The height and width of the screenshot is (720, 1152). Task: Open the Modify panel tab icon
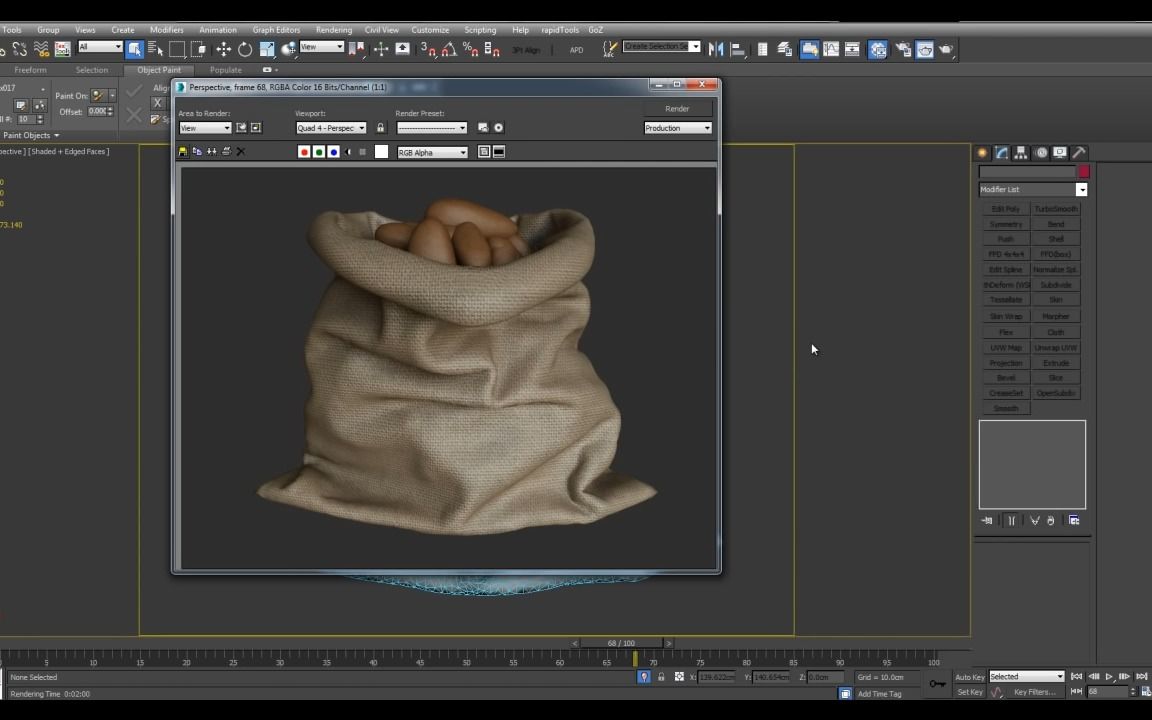1002,153
